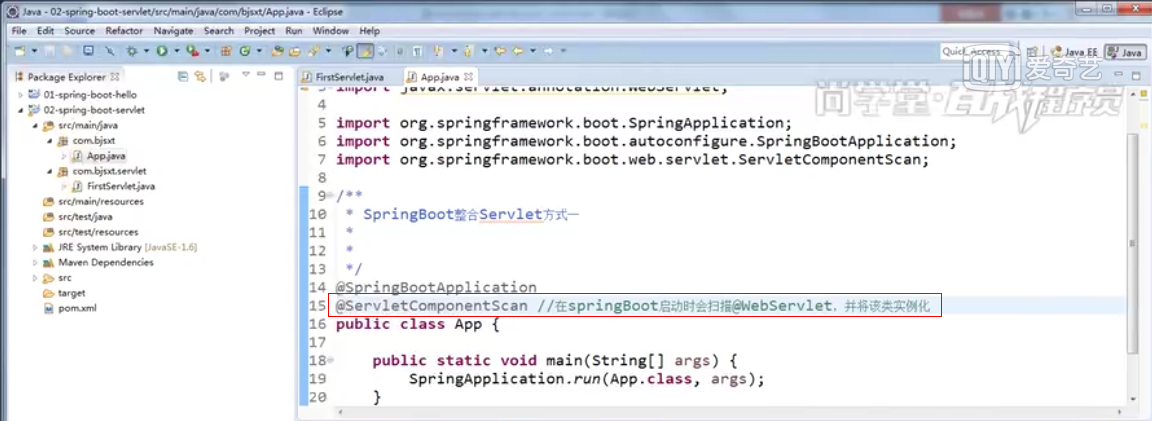Screen dimensions: 1152x421
Task: Expand App.java in Package Explorer
Action: pyautogui.click(x=64, y=156)
